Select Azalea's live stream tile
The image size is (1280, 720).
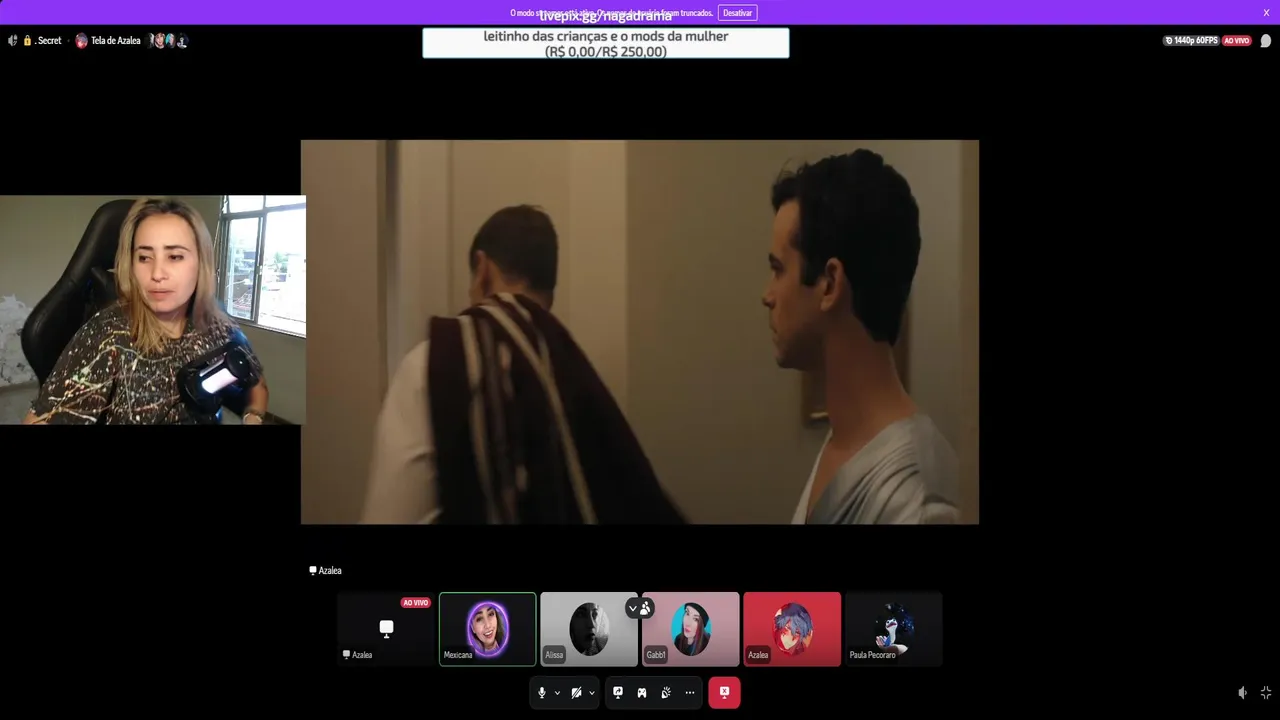[386, 629]
